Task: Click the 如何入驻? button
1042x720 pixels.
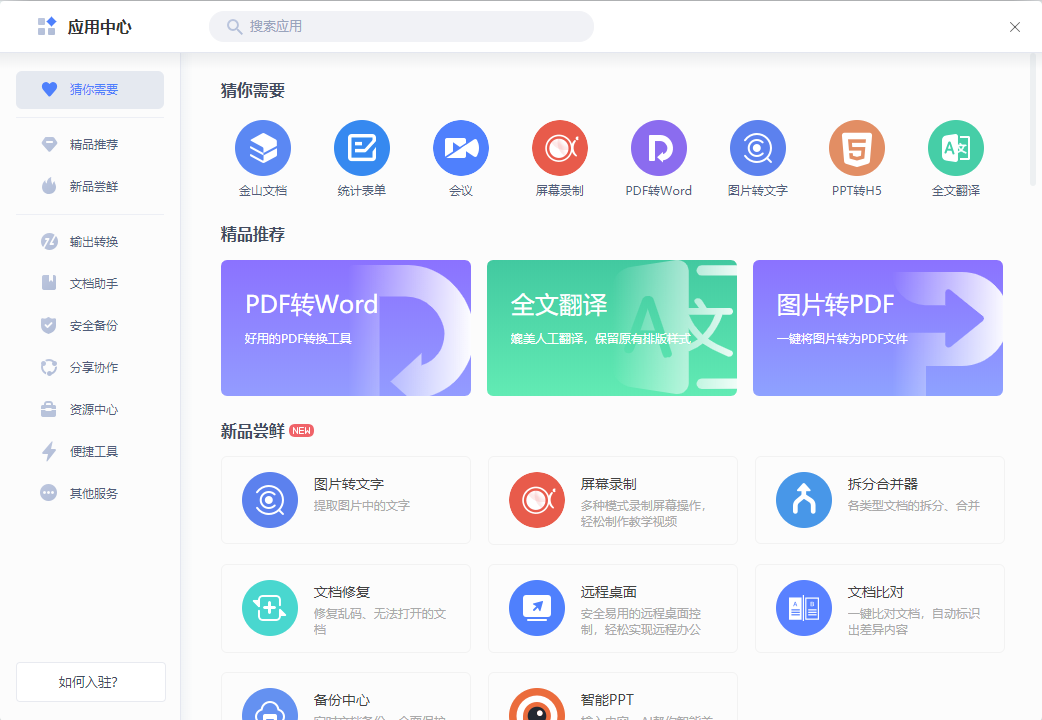Action: [x=91, y=682]
